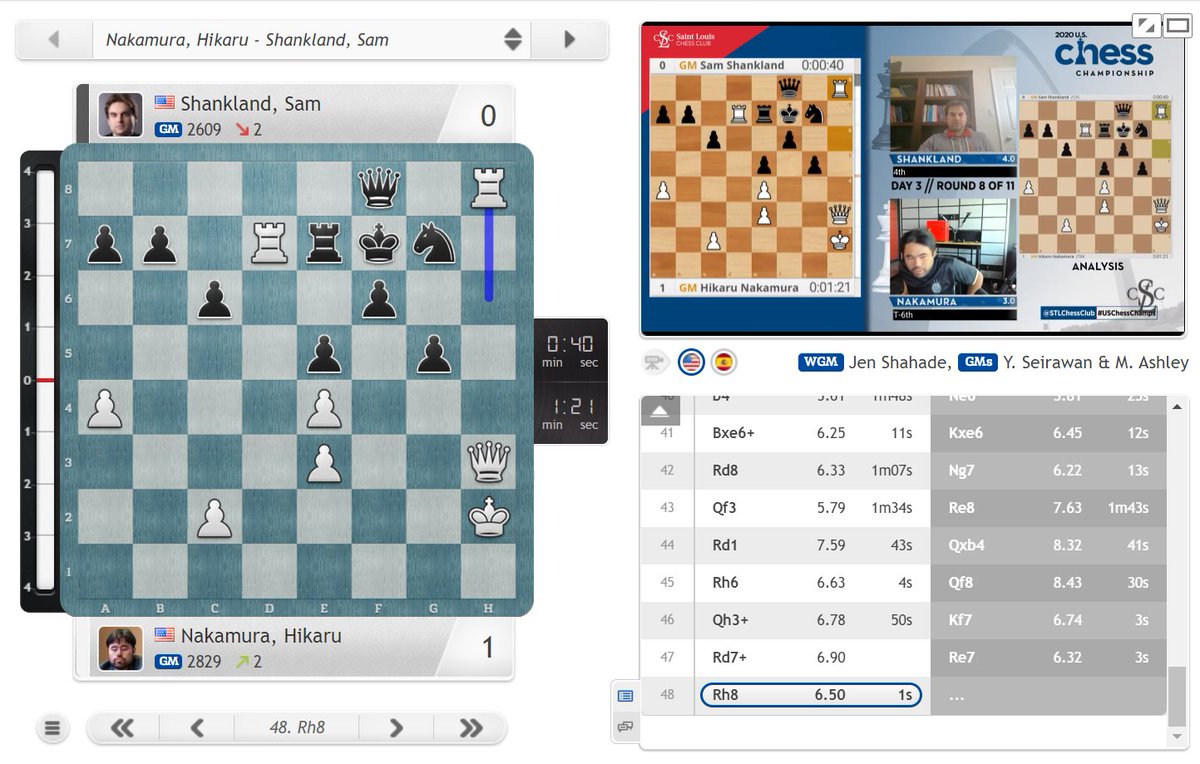Click the evaluation bar beside the board

(x=45, y=380)
